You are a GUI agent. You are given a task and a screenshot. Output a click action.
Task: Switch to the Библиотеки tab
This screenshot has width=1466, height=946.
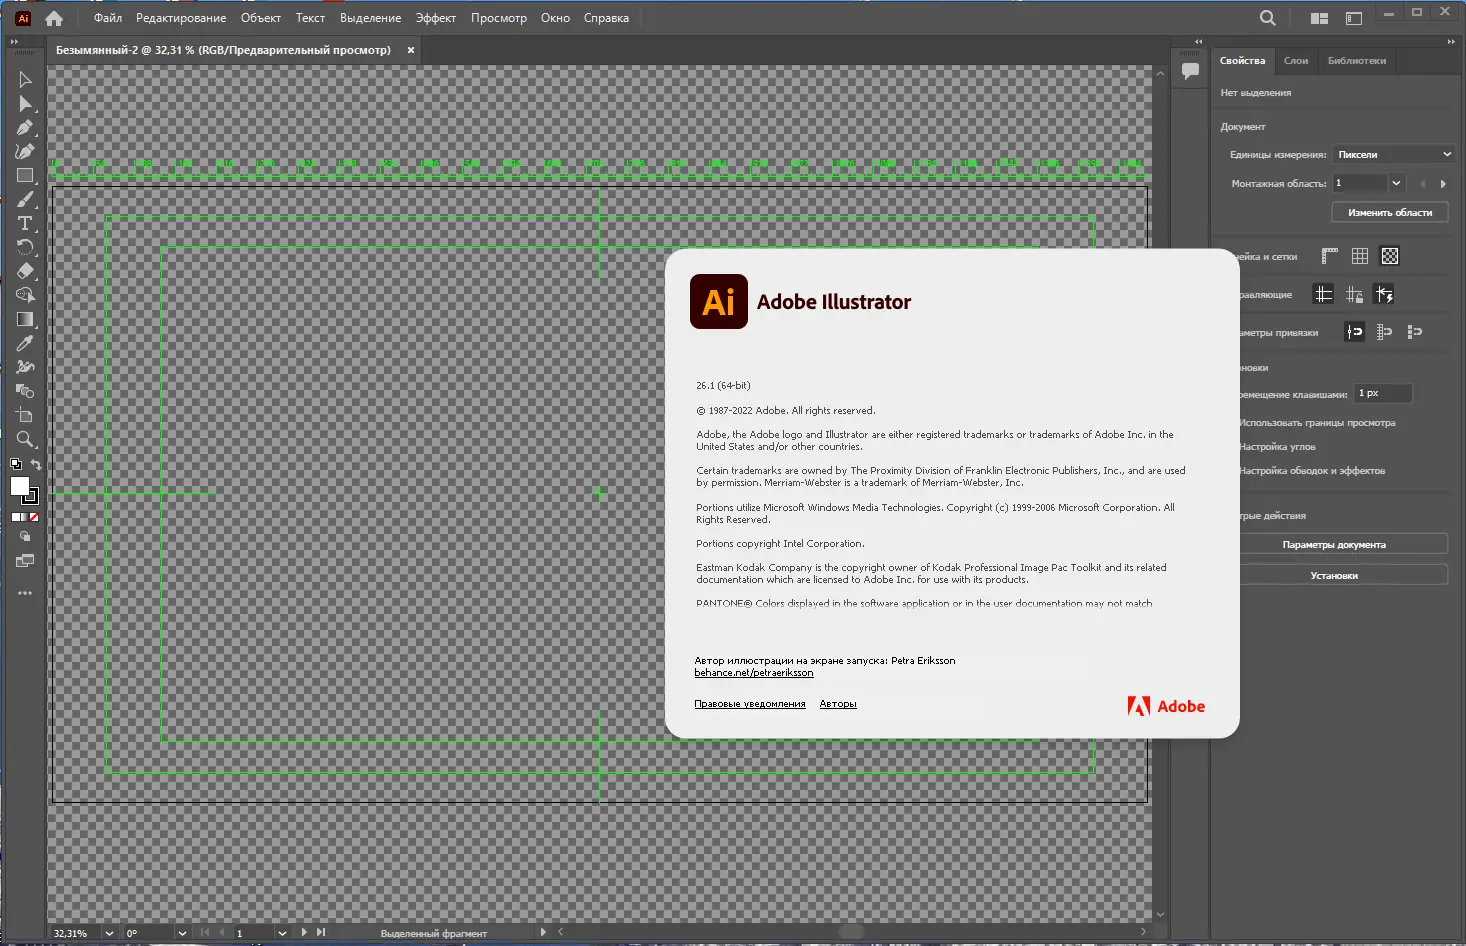click(x=1357, y=61)
